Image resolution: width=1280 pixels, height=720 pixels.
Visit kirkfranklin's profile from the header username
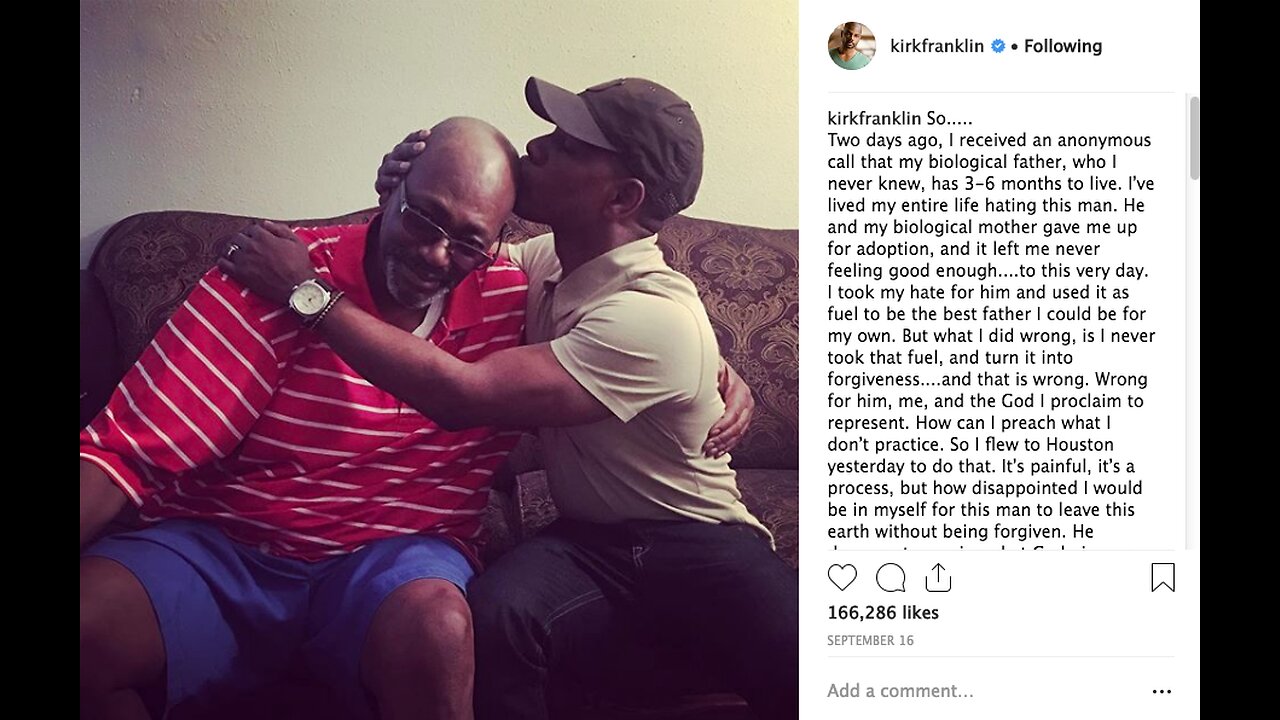point(937,46)
